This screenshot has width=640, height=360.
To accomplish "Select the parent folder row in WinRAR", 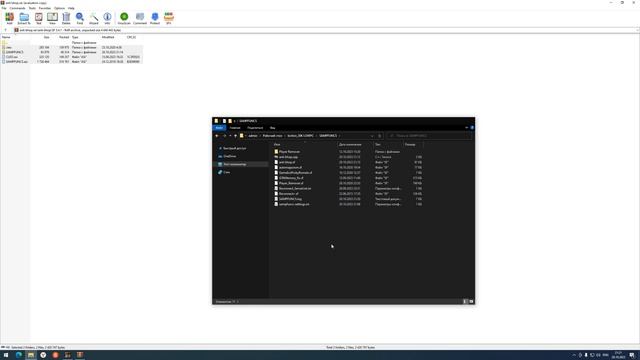I will tap(71, 42).
